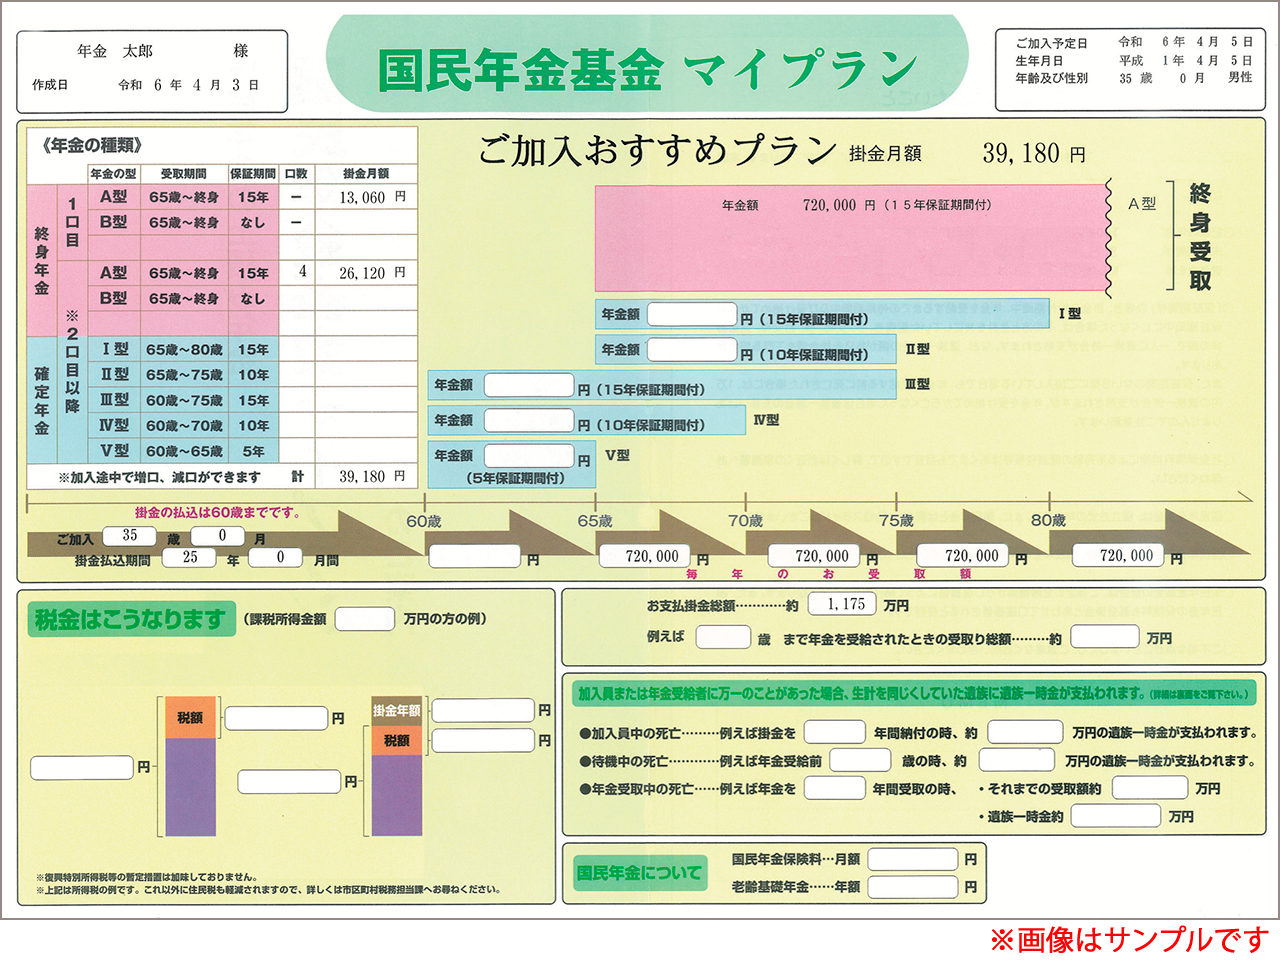Screen dimensions: 1280x960
Task: Click the 720,000 box under 70歳
Action: (x=815, y=556)
